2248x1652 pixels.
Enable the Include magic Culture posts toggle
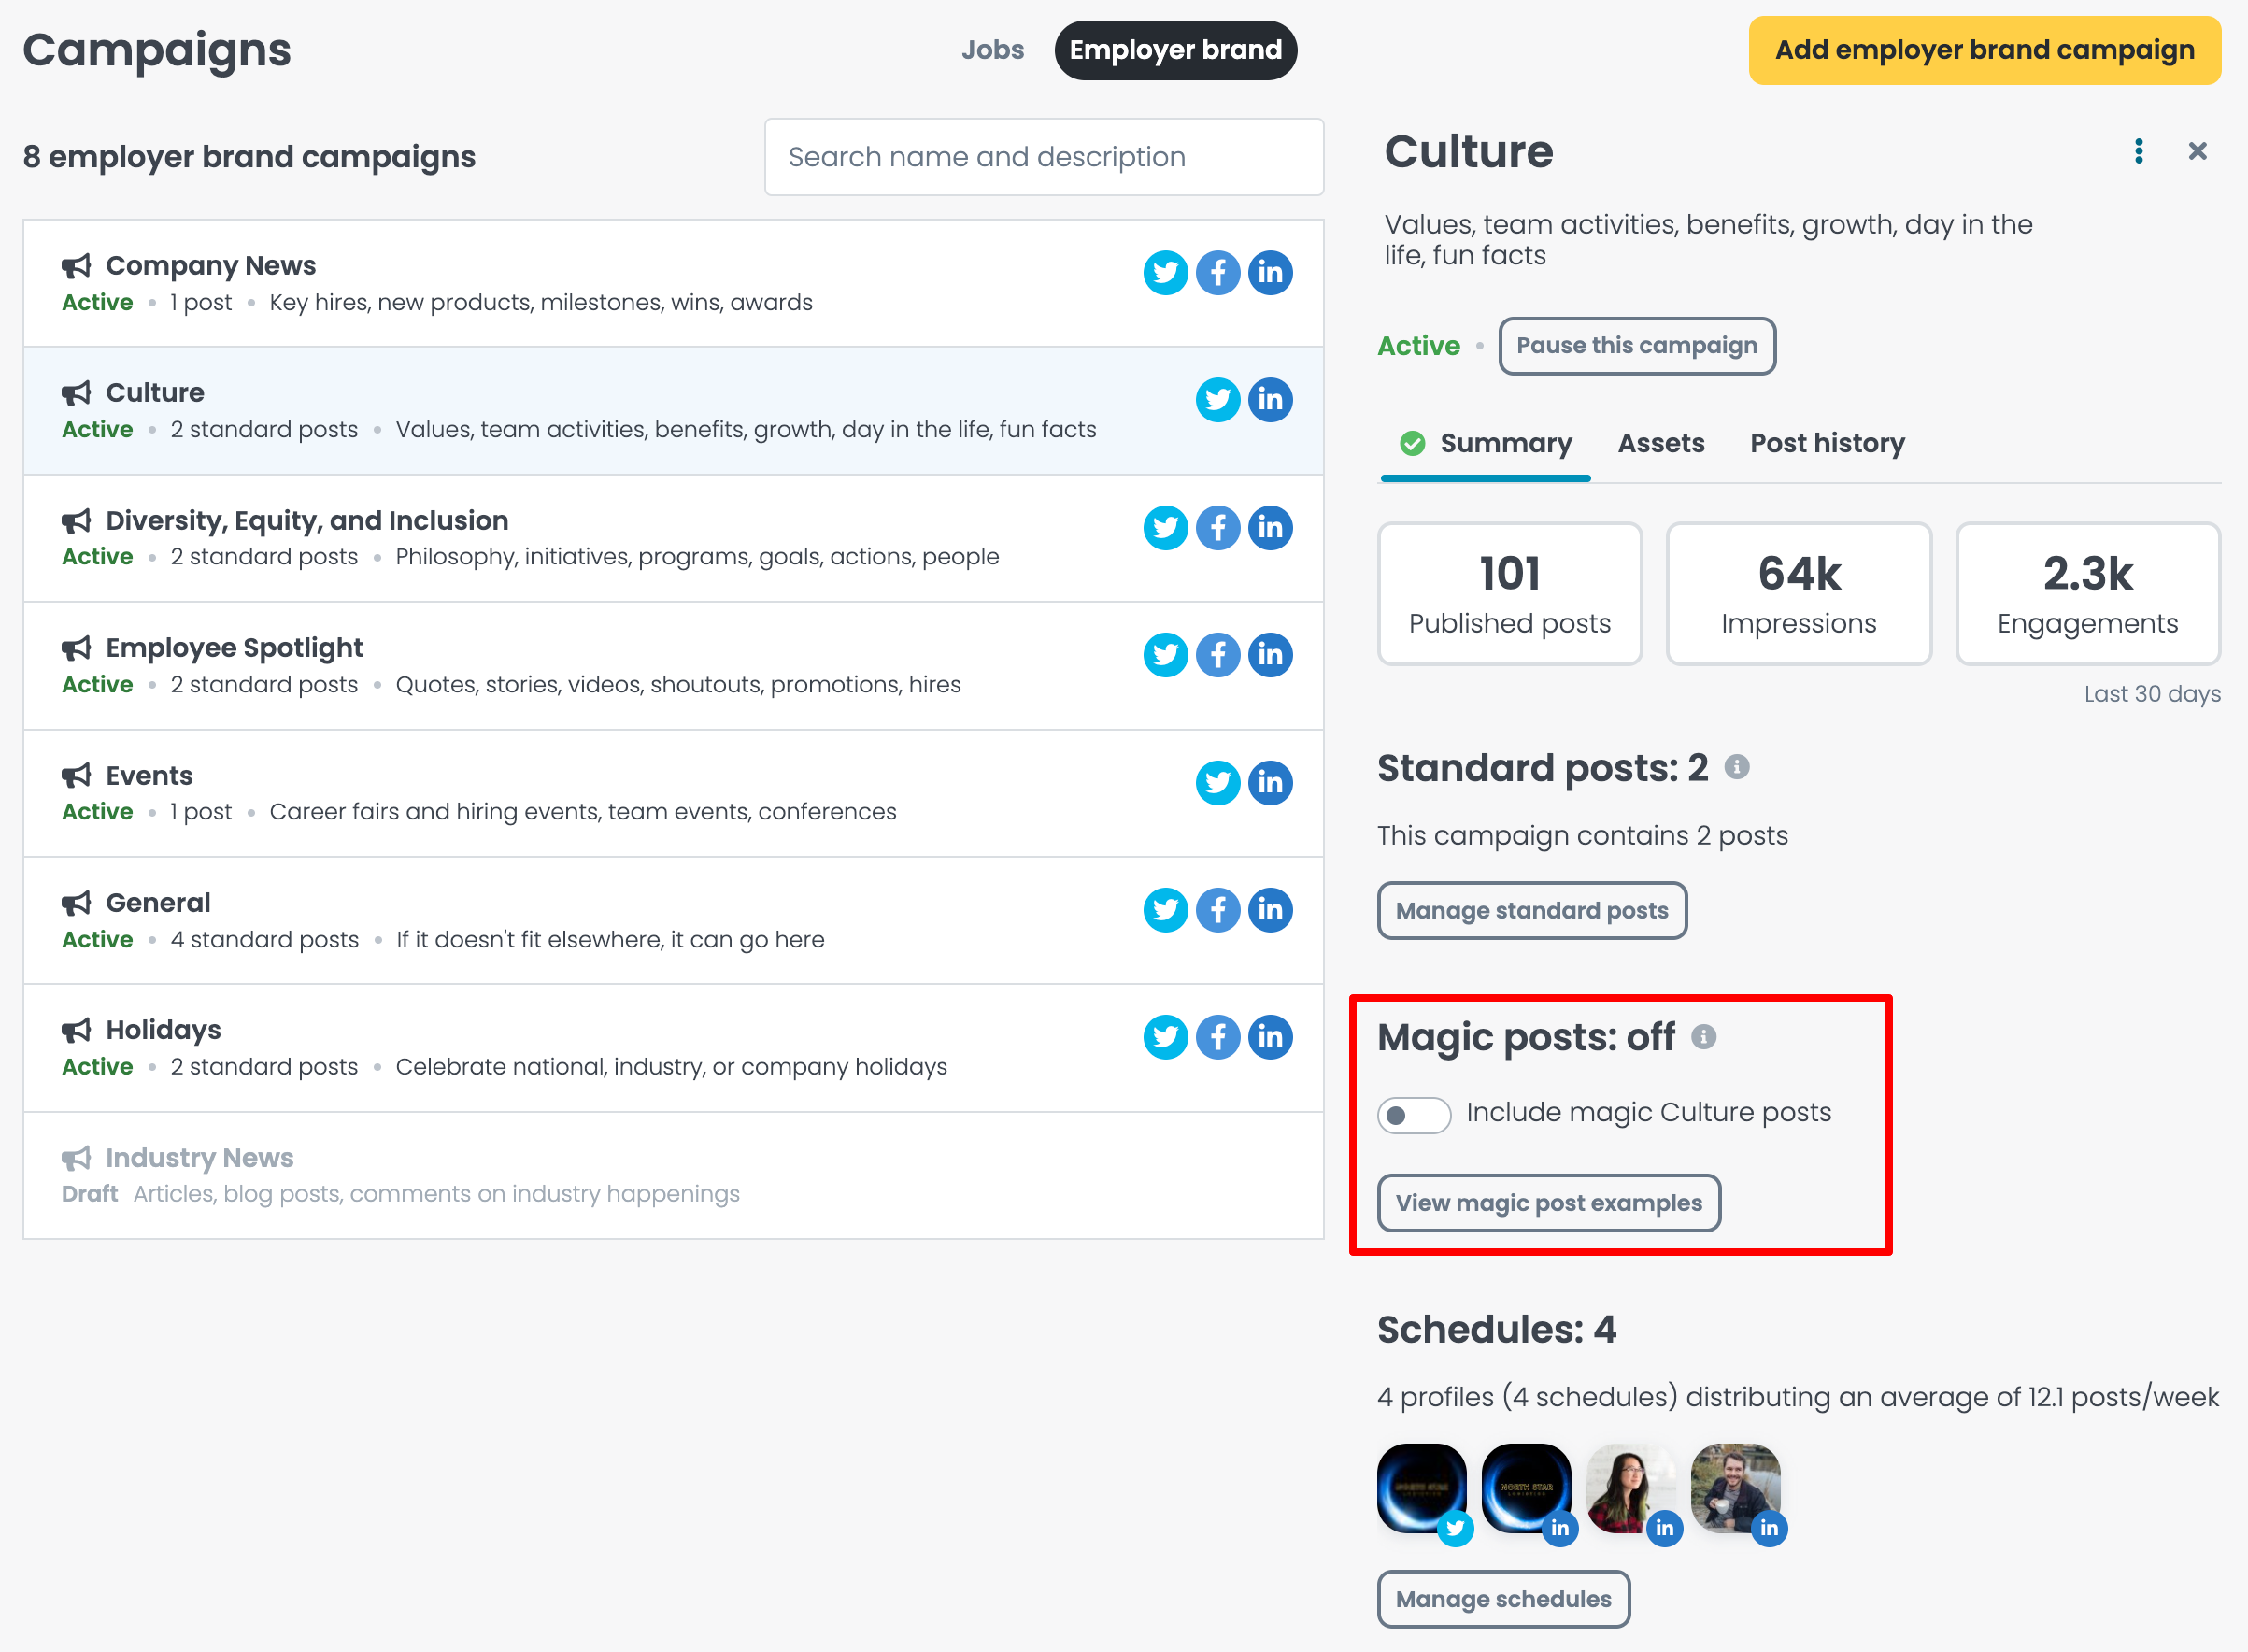[x=1413, y=1114]
